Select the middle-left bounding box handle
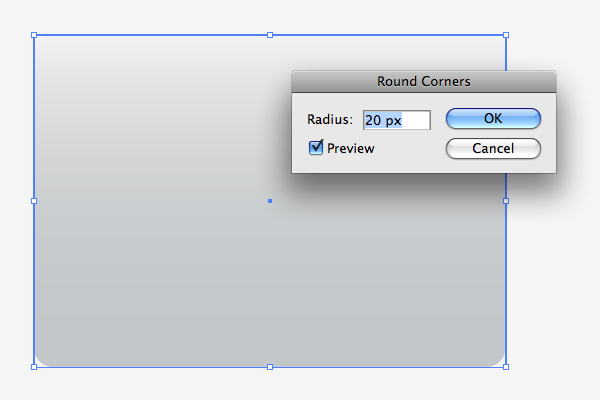The height and width of the screenshot is (400, 600). pyautogui.click(x=34, y=201)
